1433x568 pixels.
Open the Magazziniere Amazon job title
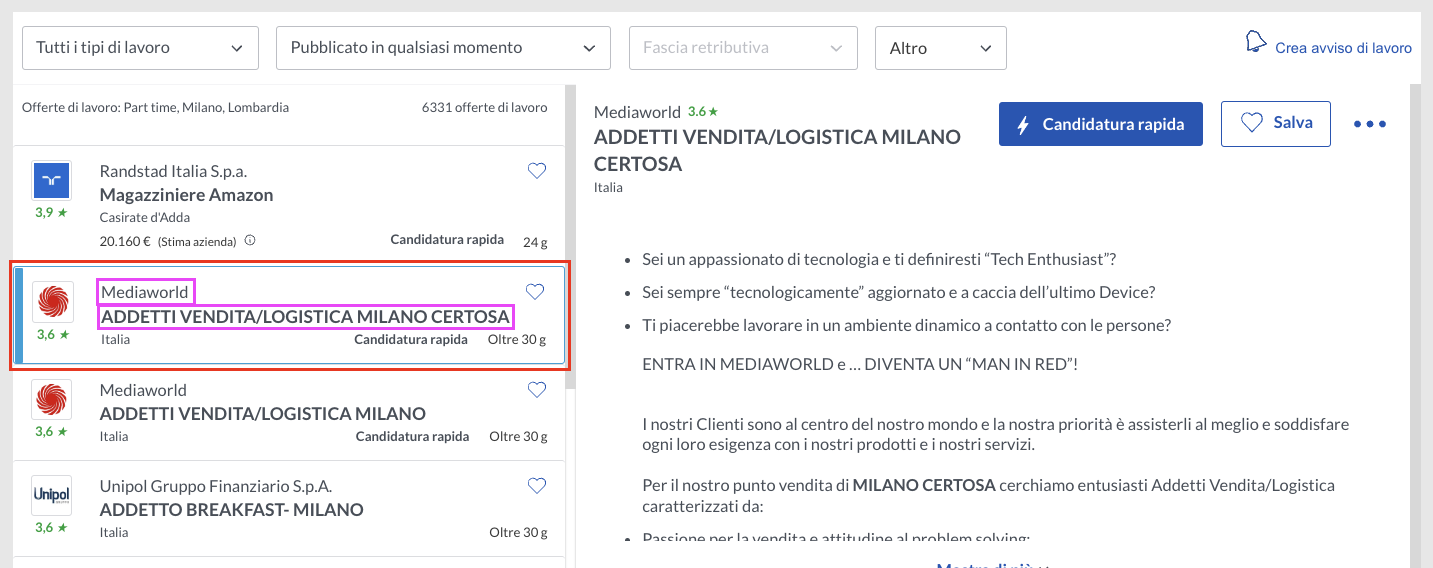[x=187, y=195]
